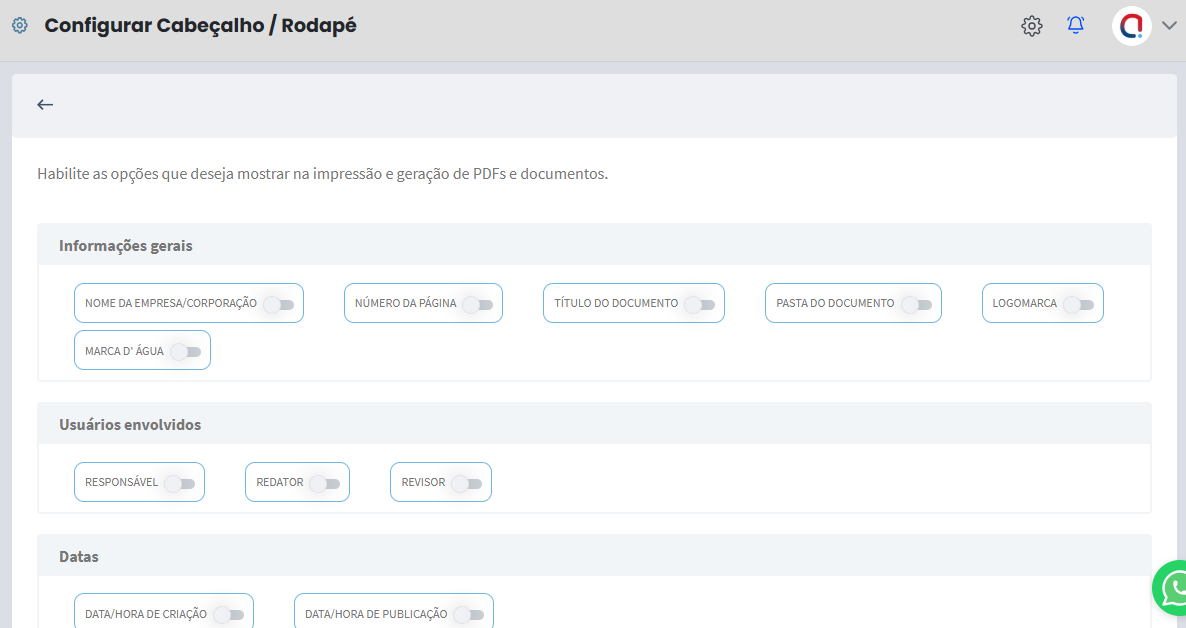The height and width of the screenshot is (628, 1186).
Task: Enable Data/Hora de Publicação switch
Action: coord(469,614)
